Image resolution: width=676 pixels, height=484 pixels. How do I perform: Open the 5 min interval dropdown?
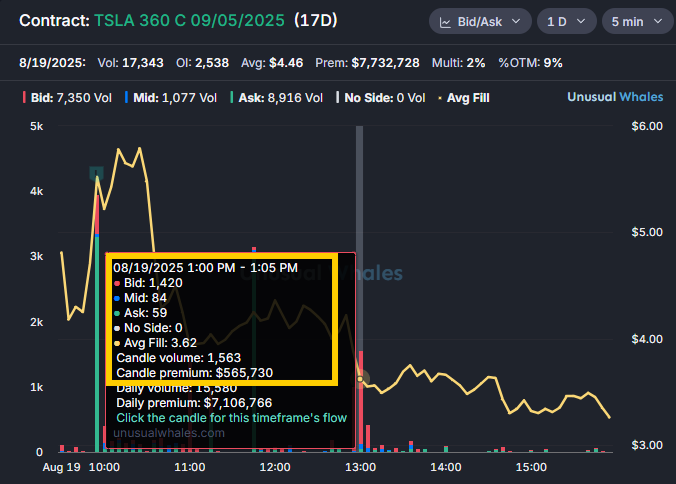[637, 21]
